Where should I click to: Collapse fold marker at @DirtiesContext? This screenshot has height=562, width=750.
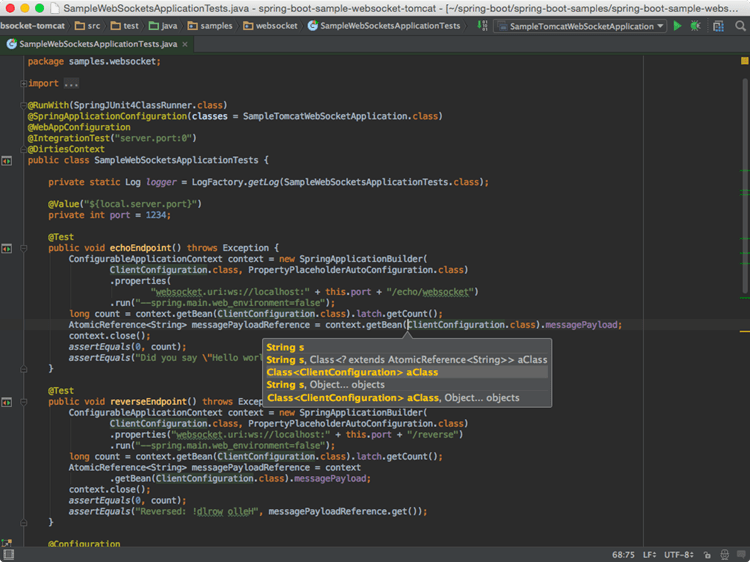23,149
